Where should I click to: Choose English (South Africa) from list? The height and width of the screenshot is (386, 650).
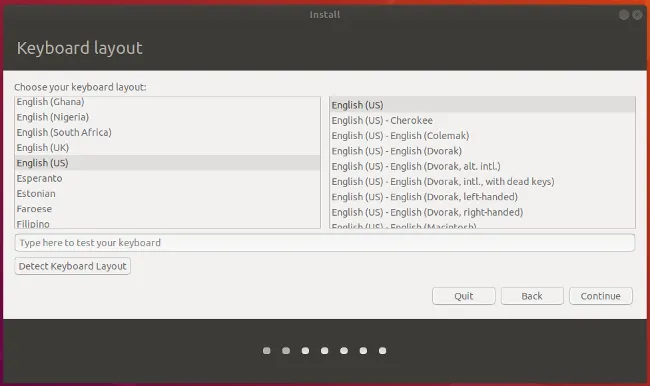pyautogui.click(x=167, y=133)
